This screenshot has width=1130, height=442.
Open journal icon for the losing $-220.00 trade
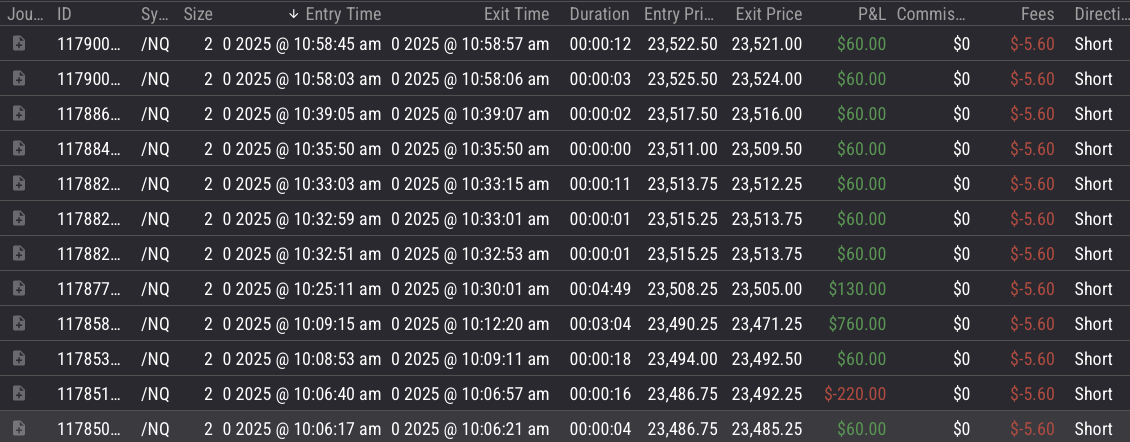pyautogui.click(x=18, y=394)
